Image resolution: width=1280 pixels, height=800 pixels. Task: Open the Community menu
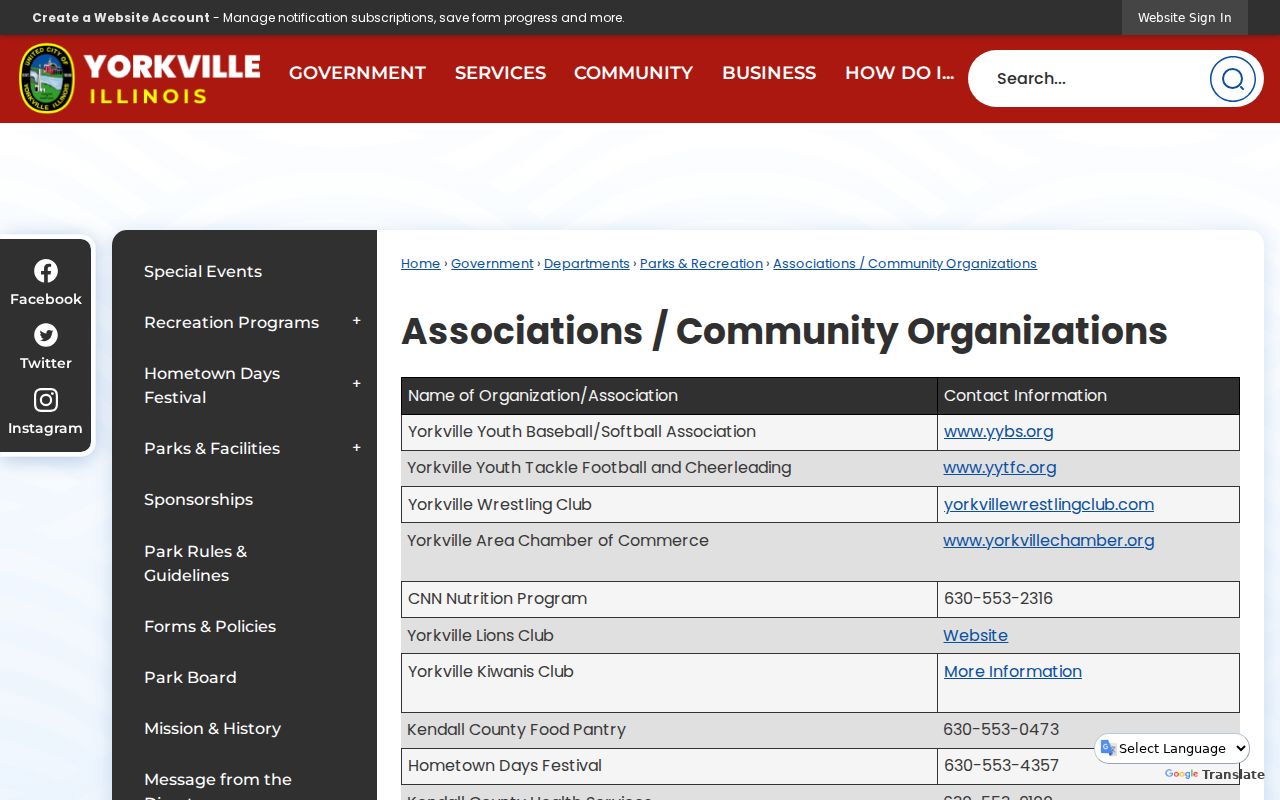633,73
